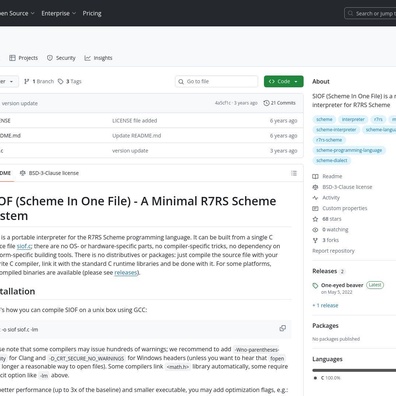
Task: Focus the Go to file search box
Action: pyautogui.click(x=216, y=81)
